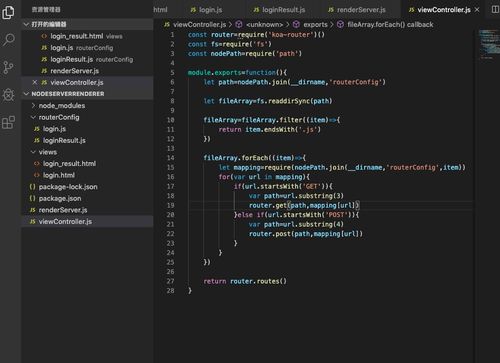Click viewController.js breadcrumb item
This screenshot has width=500, height=363.
(x=199, y=24)
